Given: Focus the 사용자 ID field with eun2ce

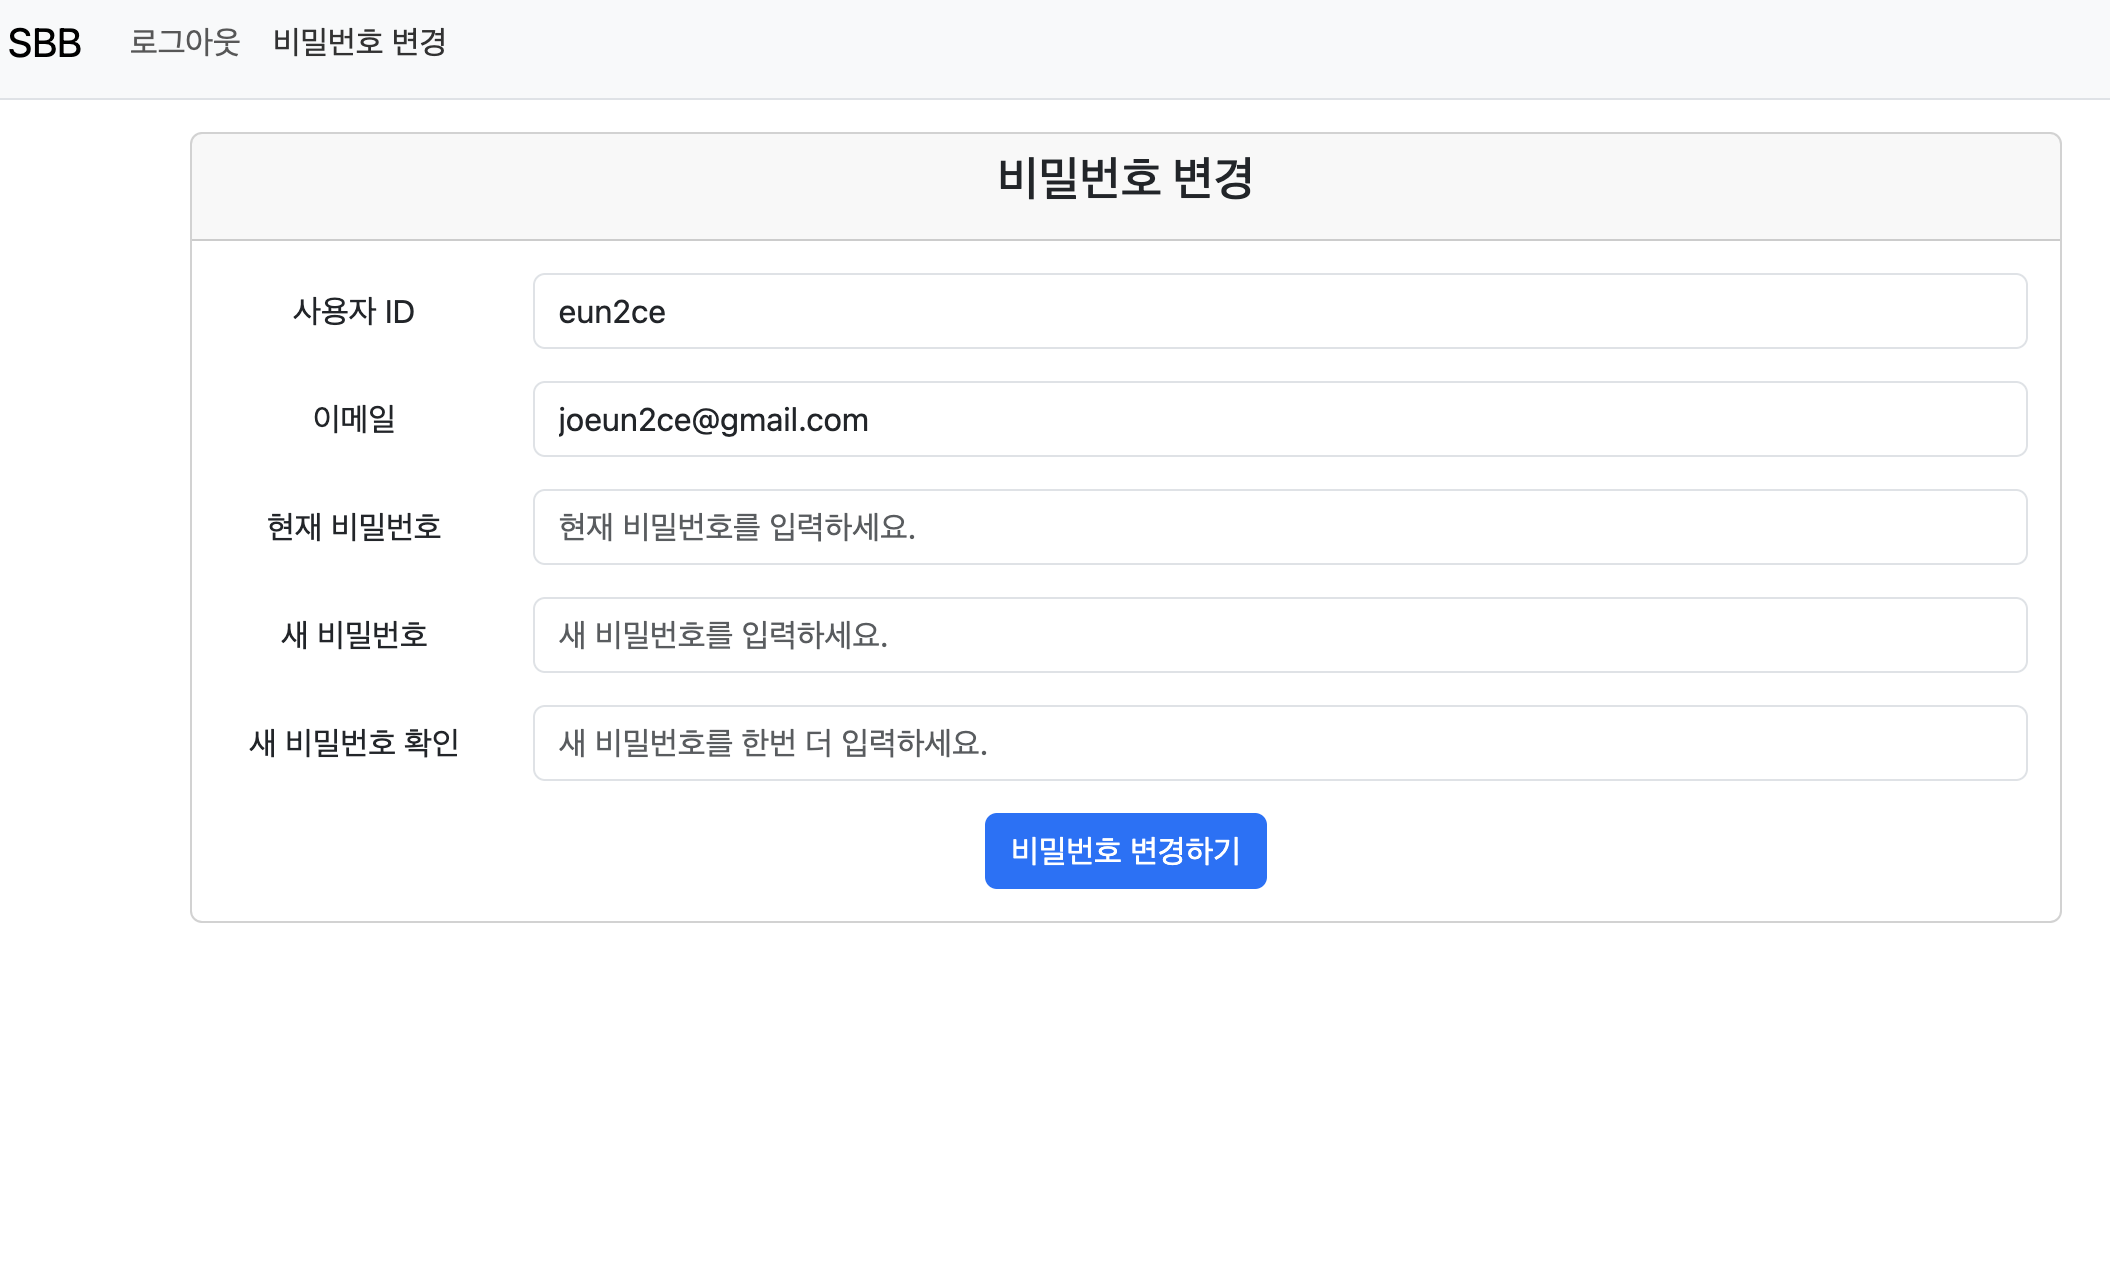Looking at the screenshot, I should [x=1280, y=311].
